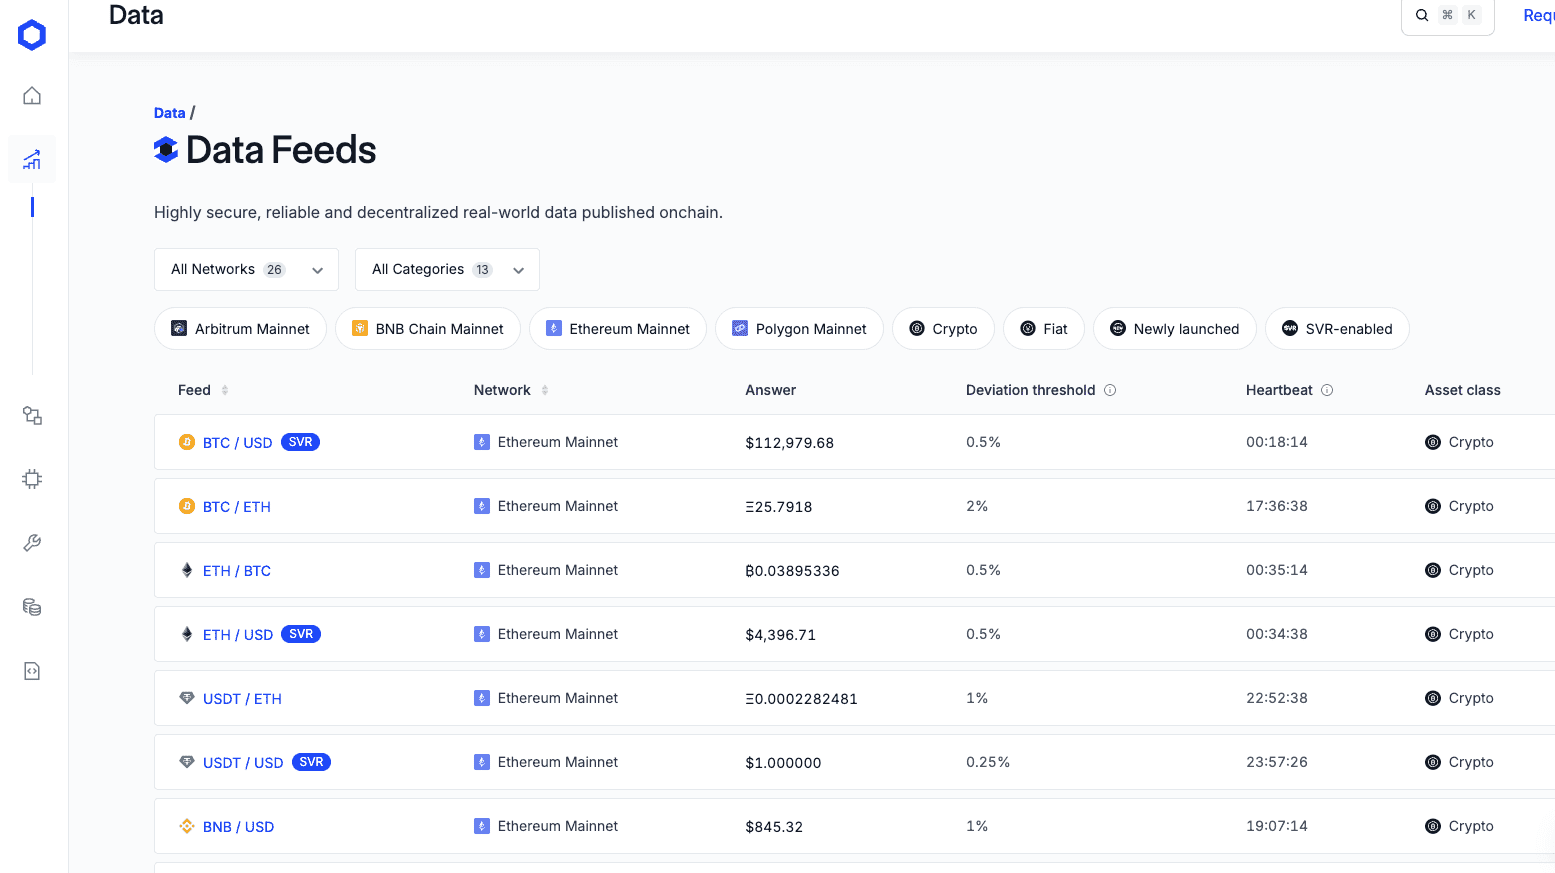Screen dimensions: 1555x873
Task: Filter by Fiat chip
Action: point(1044,329)
